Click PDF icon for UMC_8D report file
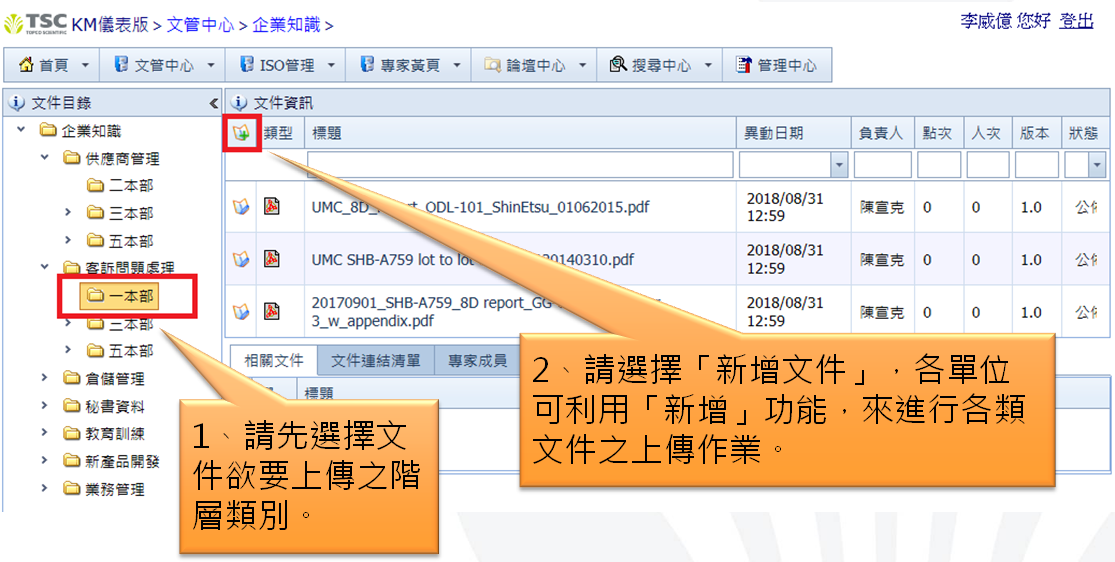Screen dimensions: 1115x562 click(271, 206)
